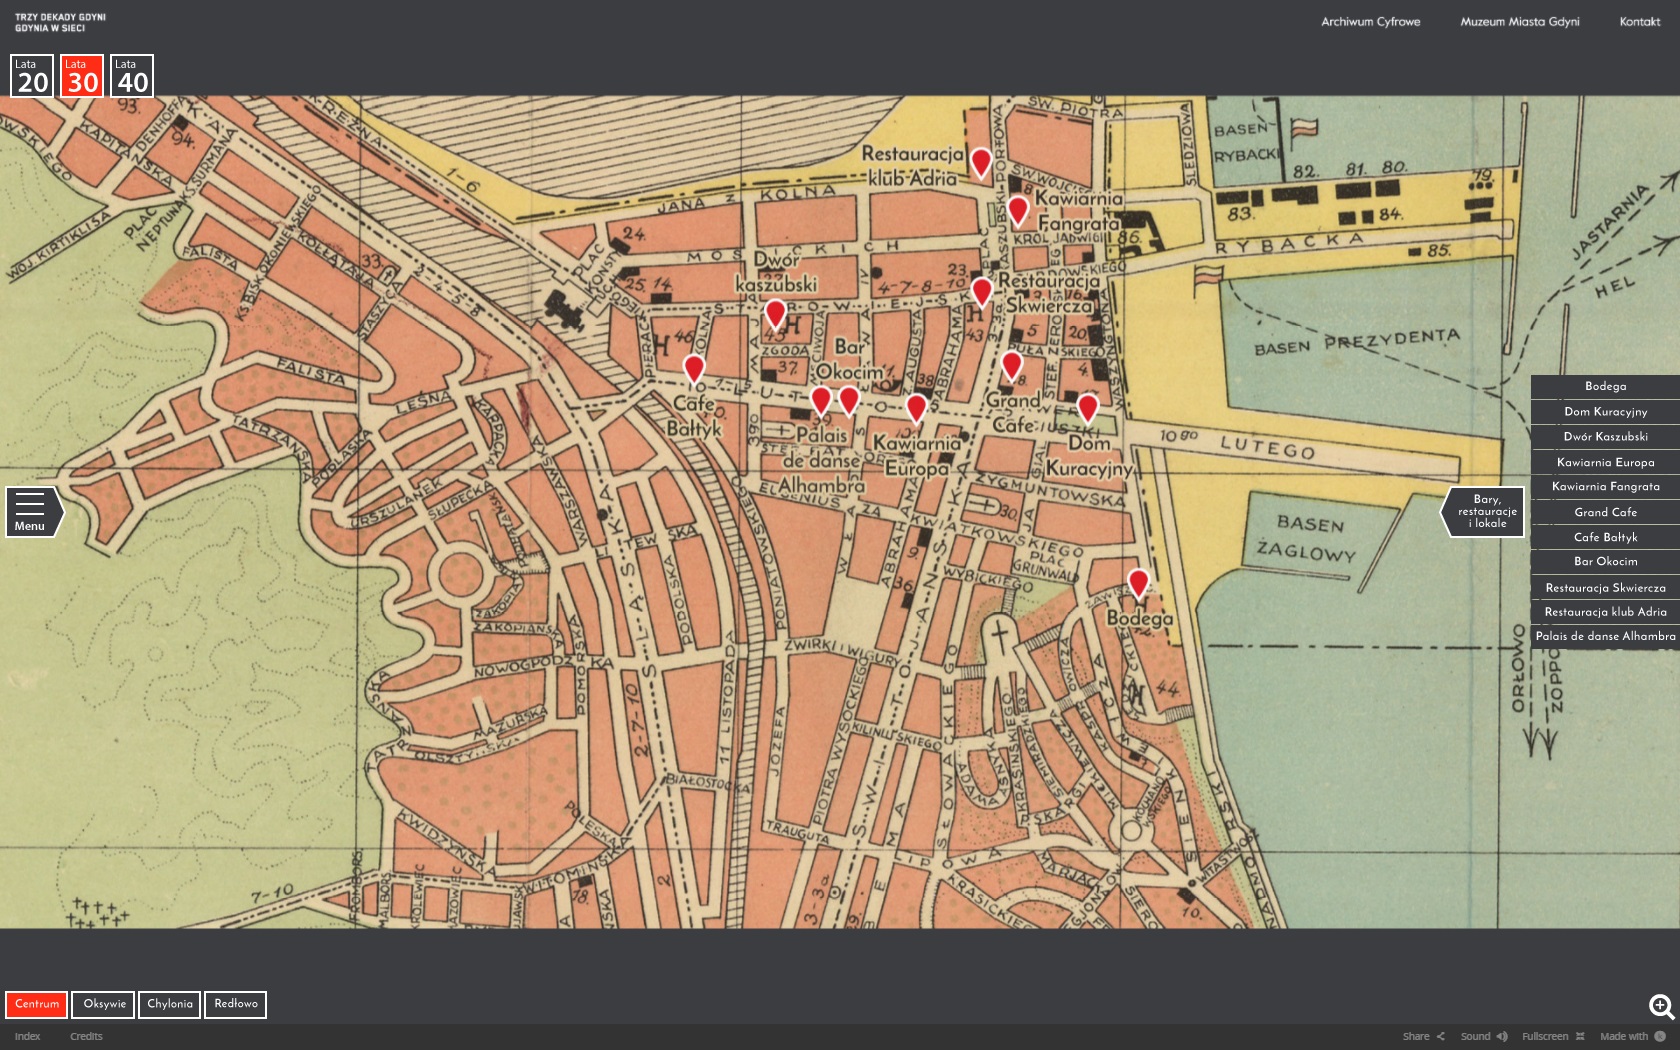Image resolution: width=1680 pixels, height=1050 pixels.
Task: Open Archiwum Cyfrowe link
Action: click(1370, 22)
